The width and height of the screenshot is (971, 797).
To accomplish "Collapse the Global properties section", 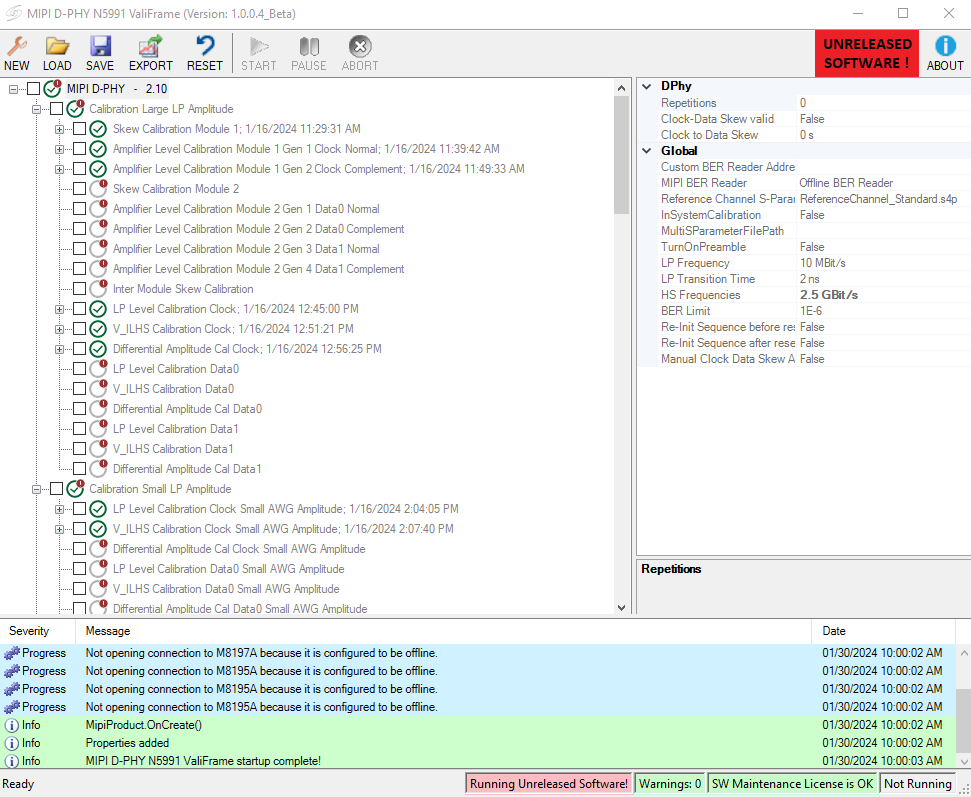I will click(646, 151).
